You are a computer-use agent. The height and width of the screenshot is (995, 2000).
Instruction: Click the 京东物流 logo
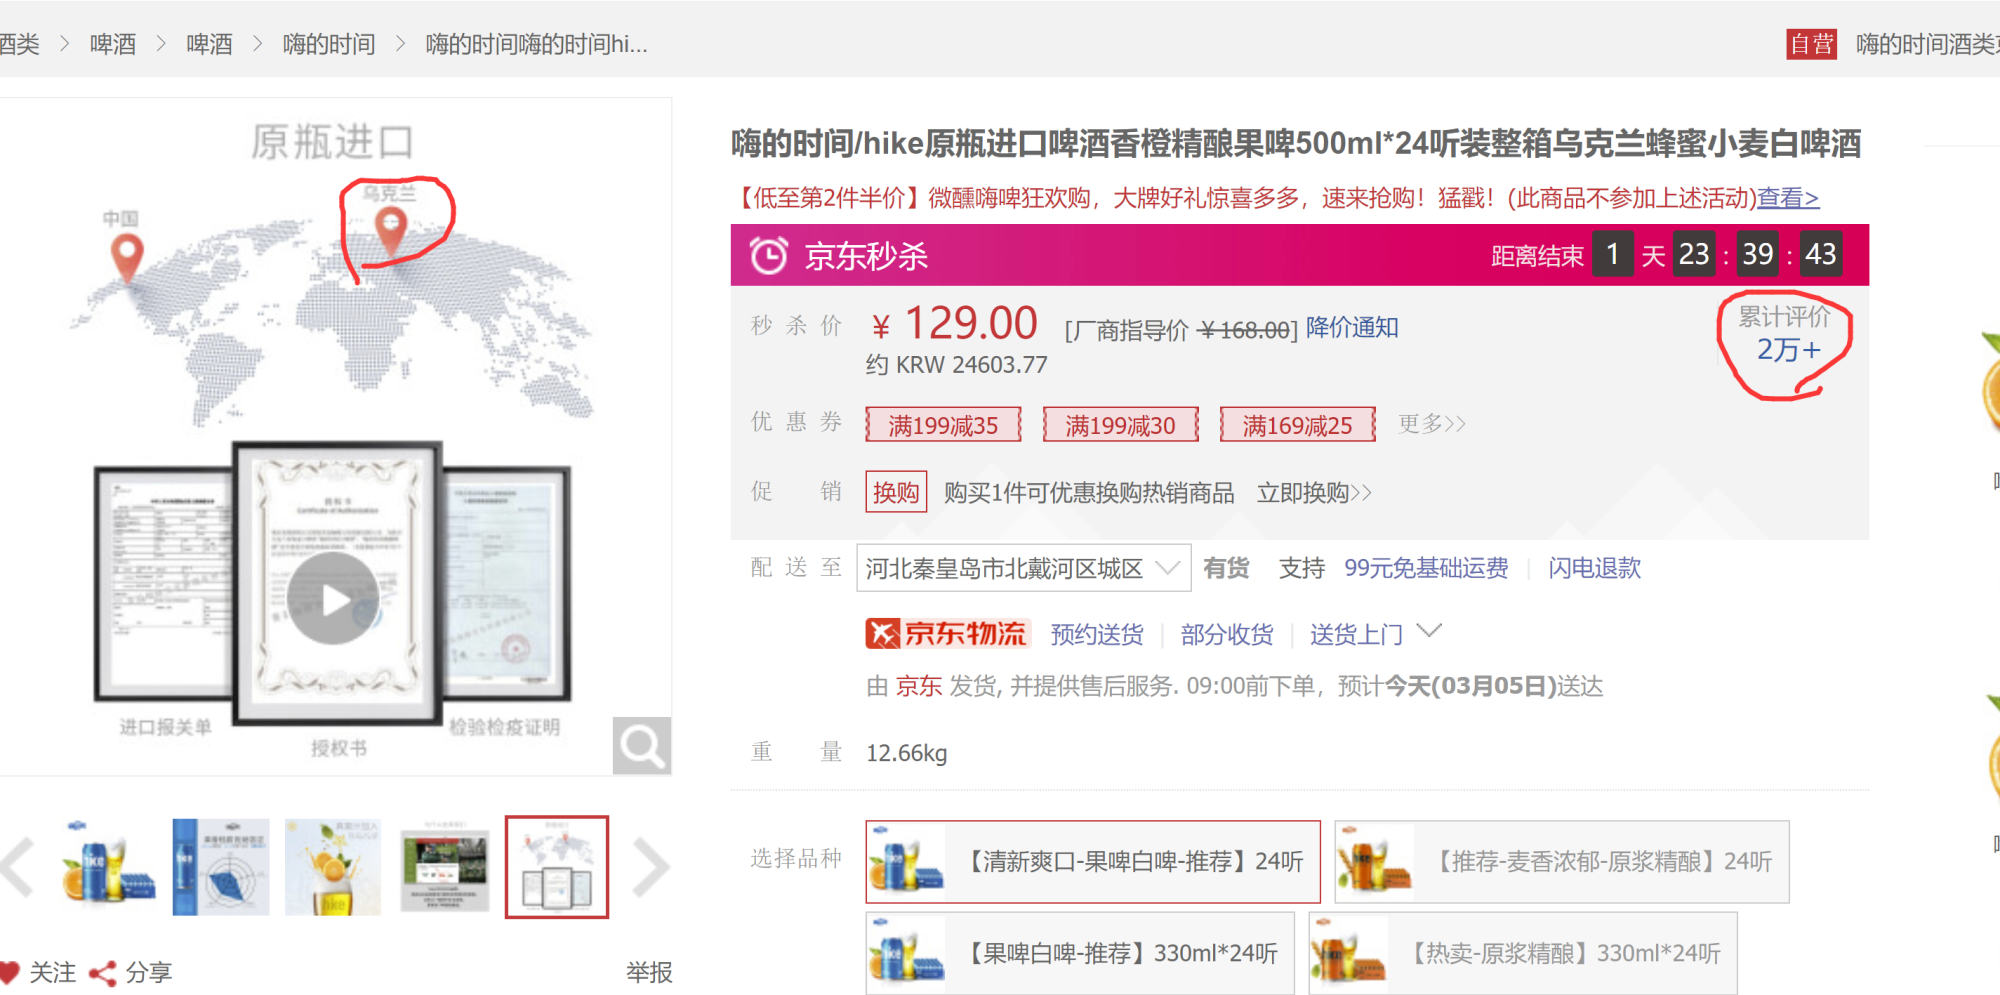tap(946, 634)
